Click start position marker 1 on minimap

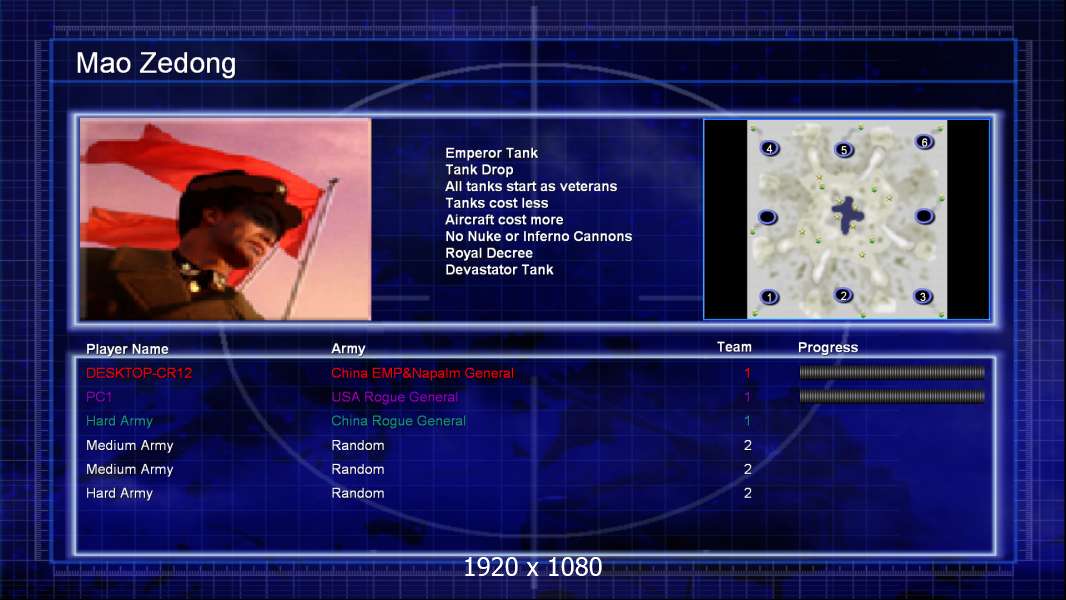point(770,297)
